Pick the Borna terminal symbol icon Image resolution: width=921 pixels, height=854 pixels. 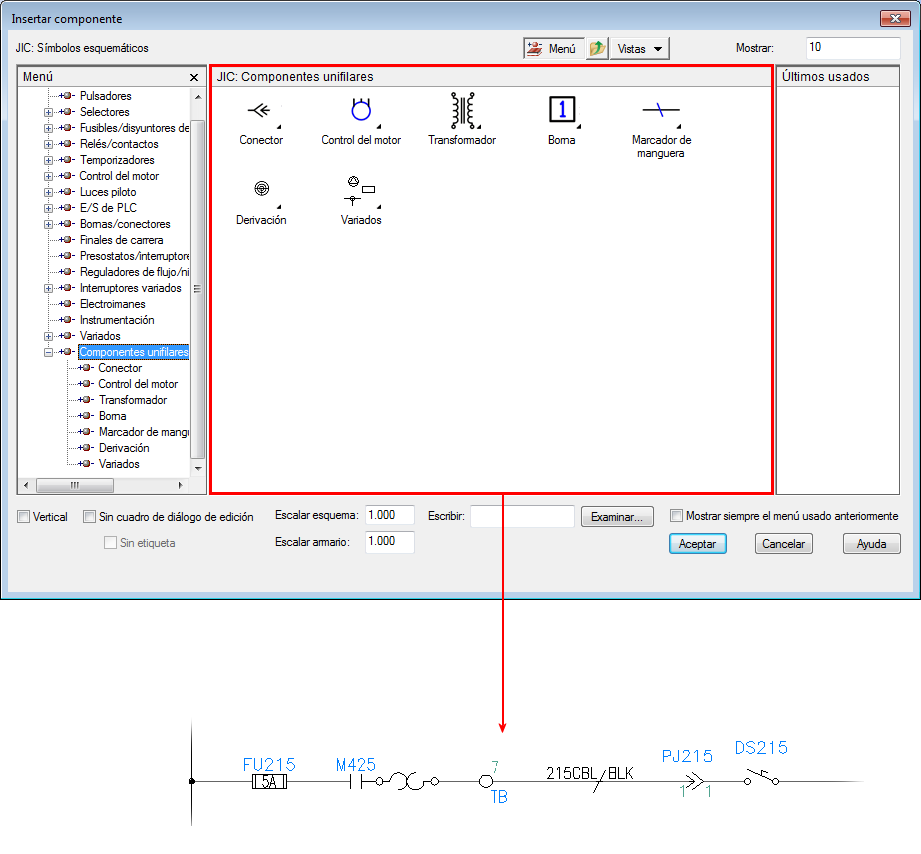click(562, 109)
